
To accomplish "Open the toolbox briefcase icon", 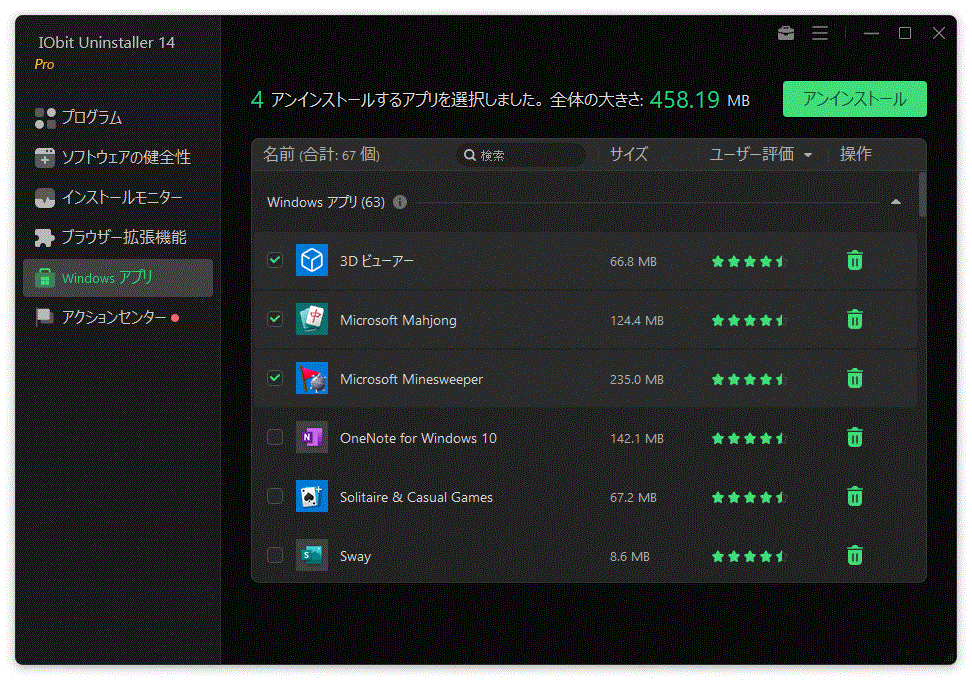I will [x=785, y=33].
